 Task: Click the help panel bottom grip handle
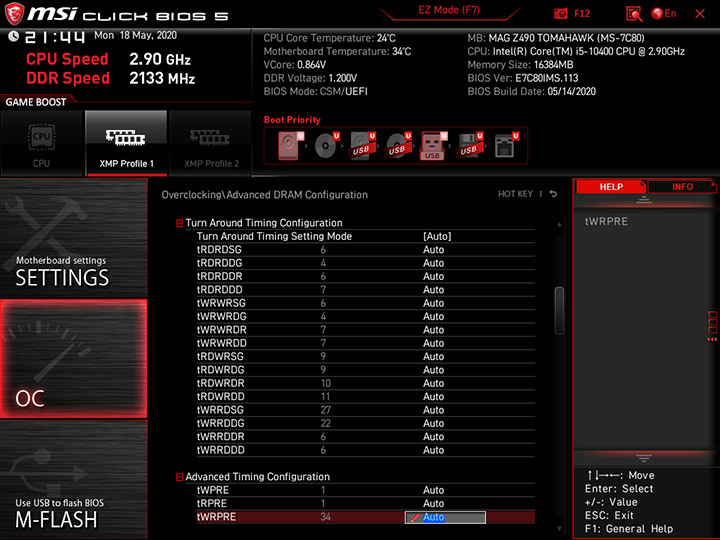point(643,458)
